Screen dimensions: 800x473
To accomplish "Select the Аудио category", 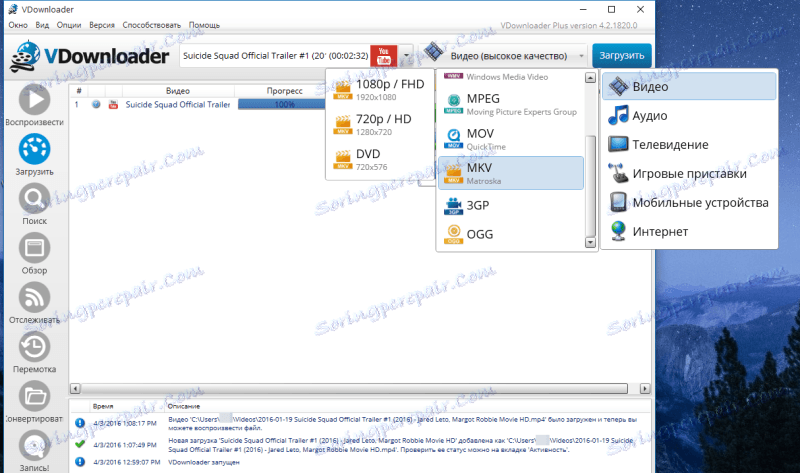I will [x=689, y=115].
